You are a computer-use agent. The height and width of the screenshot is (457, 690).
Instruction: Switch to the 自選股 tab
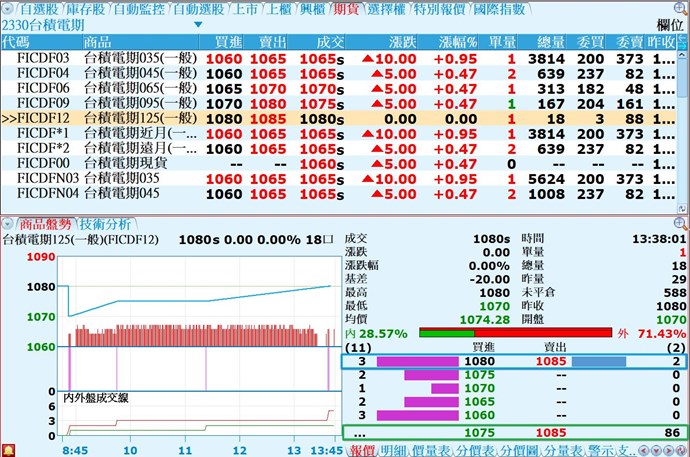(x=39, y=9)
